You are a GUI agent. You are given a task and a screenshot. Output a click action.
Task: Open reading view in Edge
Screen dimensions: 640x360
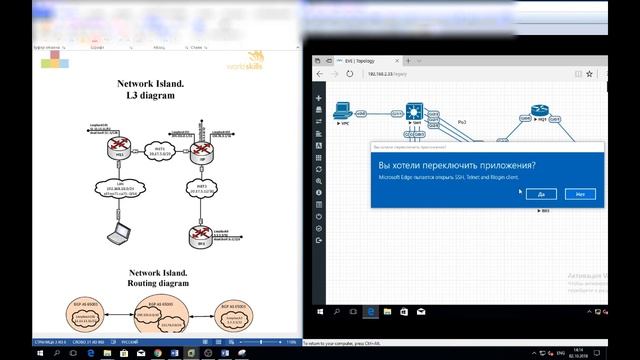coord(578,74)
